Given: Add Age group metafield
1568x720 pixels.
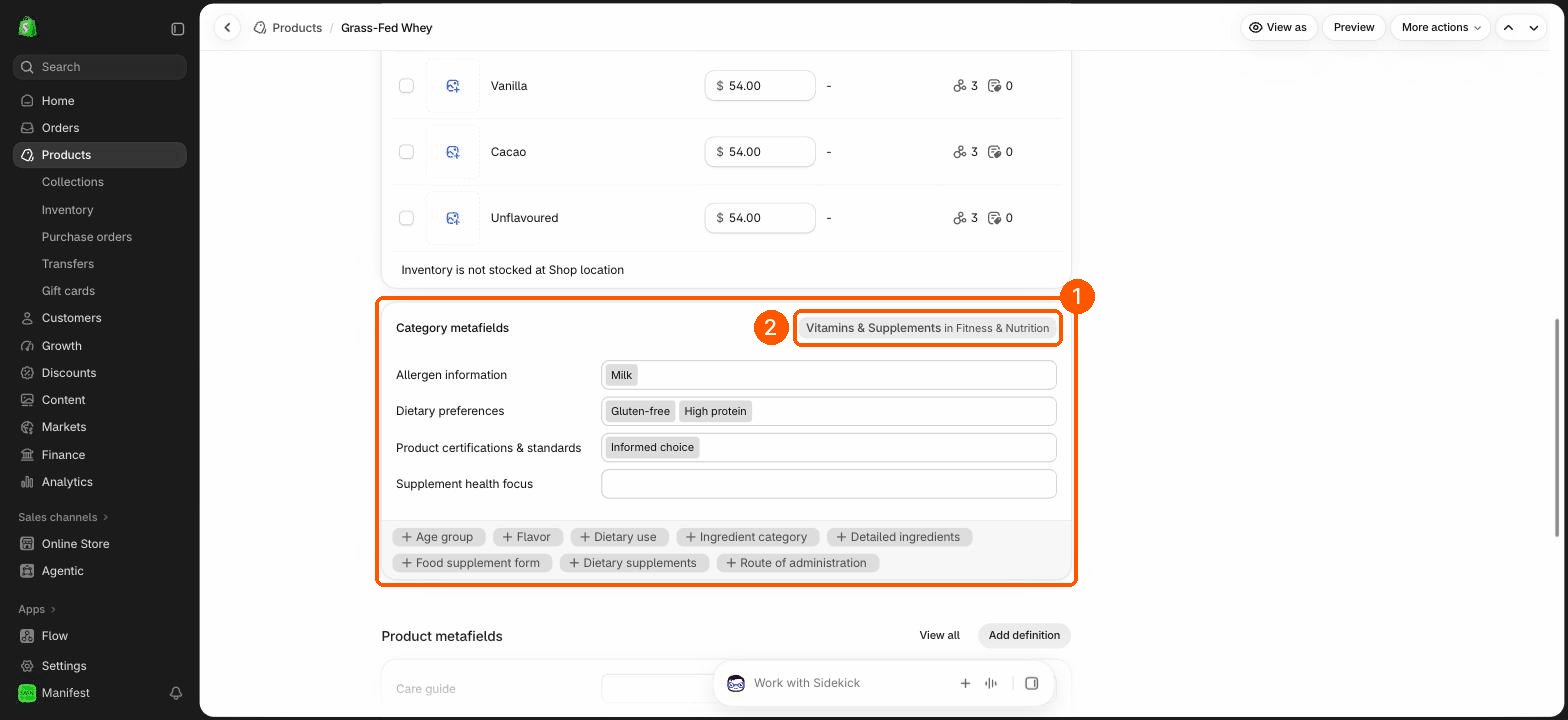Looking at the screenshot, I should point(438,537).
